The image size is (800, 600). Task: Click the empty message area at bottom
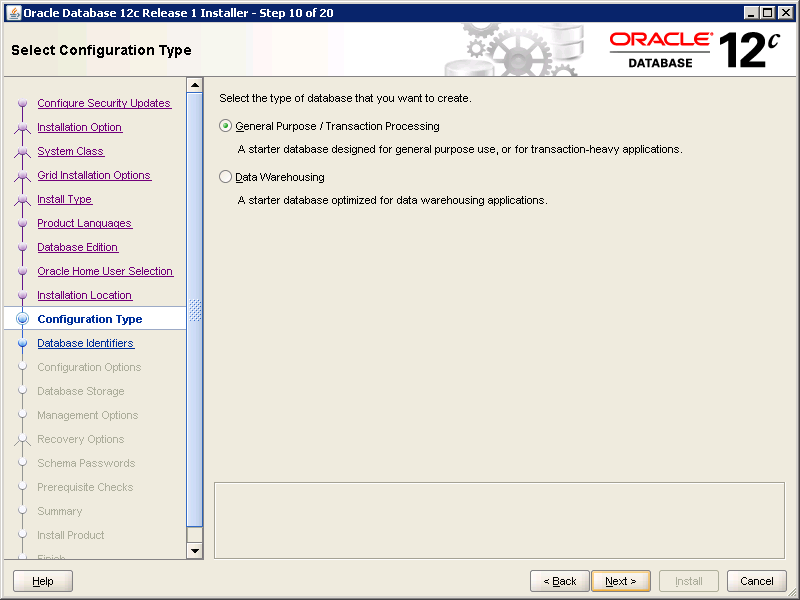click(x=499, y=520)
